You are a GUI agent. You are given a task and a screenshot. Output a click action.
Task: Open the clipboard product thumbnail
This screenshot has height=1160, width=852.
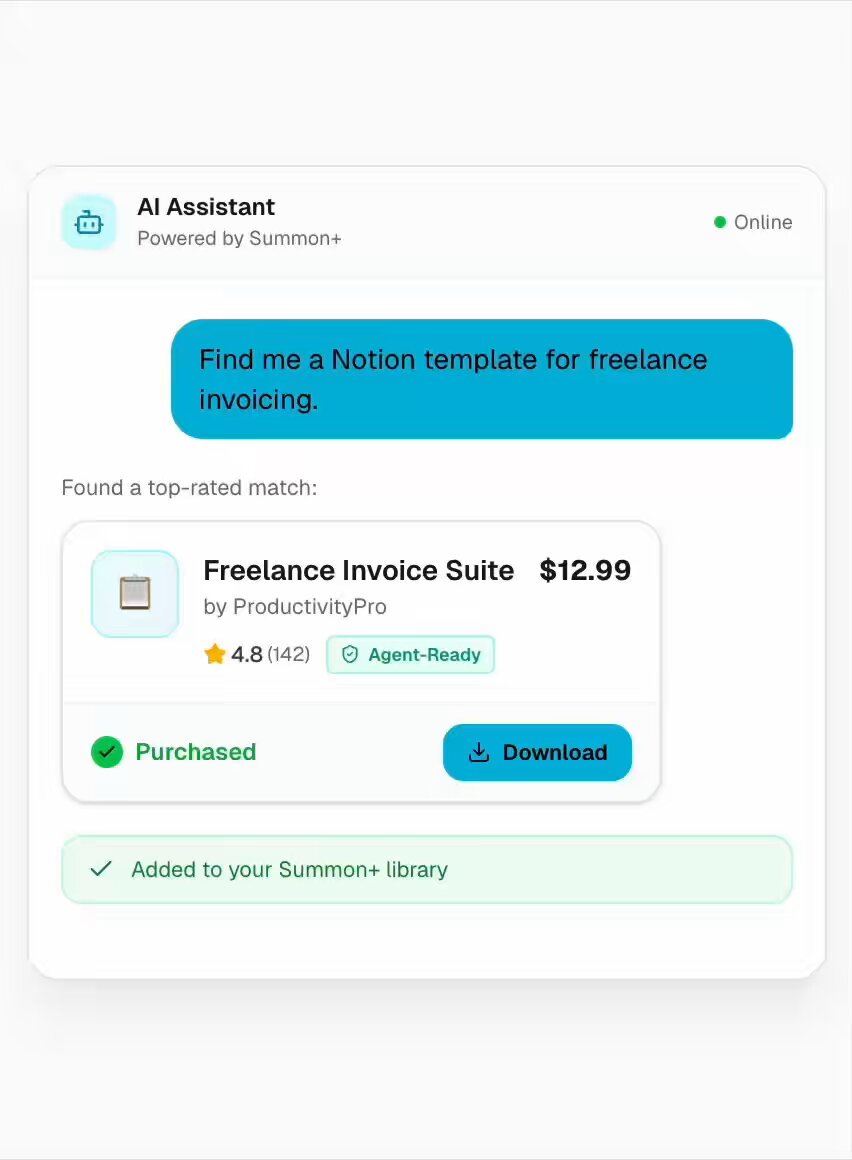[x=135, y=593]
